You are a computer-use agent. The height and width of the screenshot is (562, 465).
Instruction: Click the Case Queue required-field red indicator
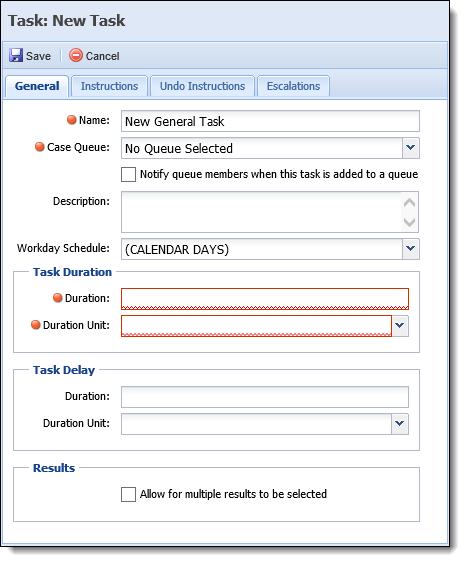click(39, 147)
